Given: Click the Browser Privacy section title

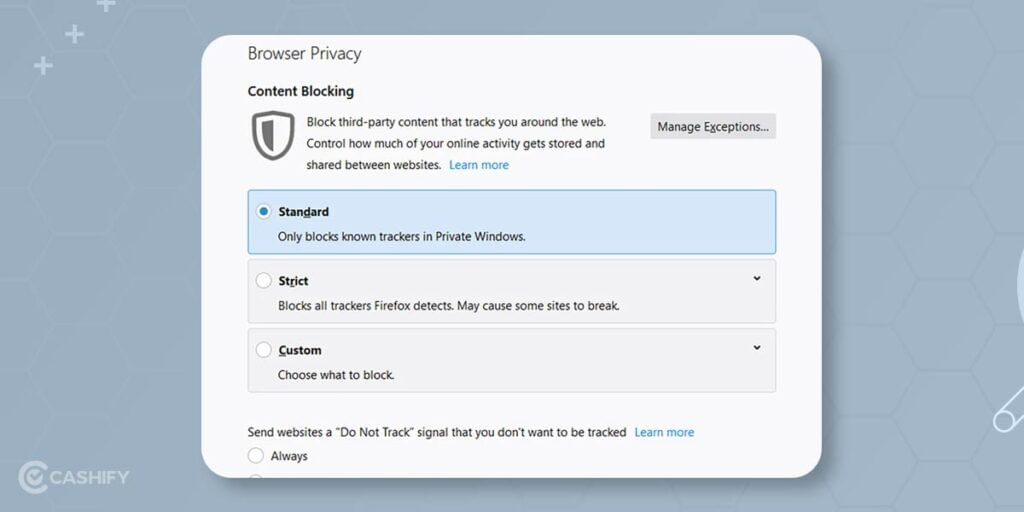Looking at the screenshot, I should click(x=304, y=54).
